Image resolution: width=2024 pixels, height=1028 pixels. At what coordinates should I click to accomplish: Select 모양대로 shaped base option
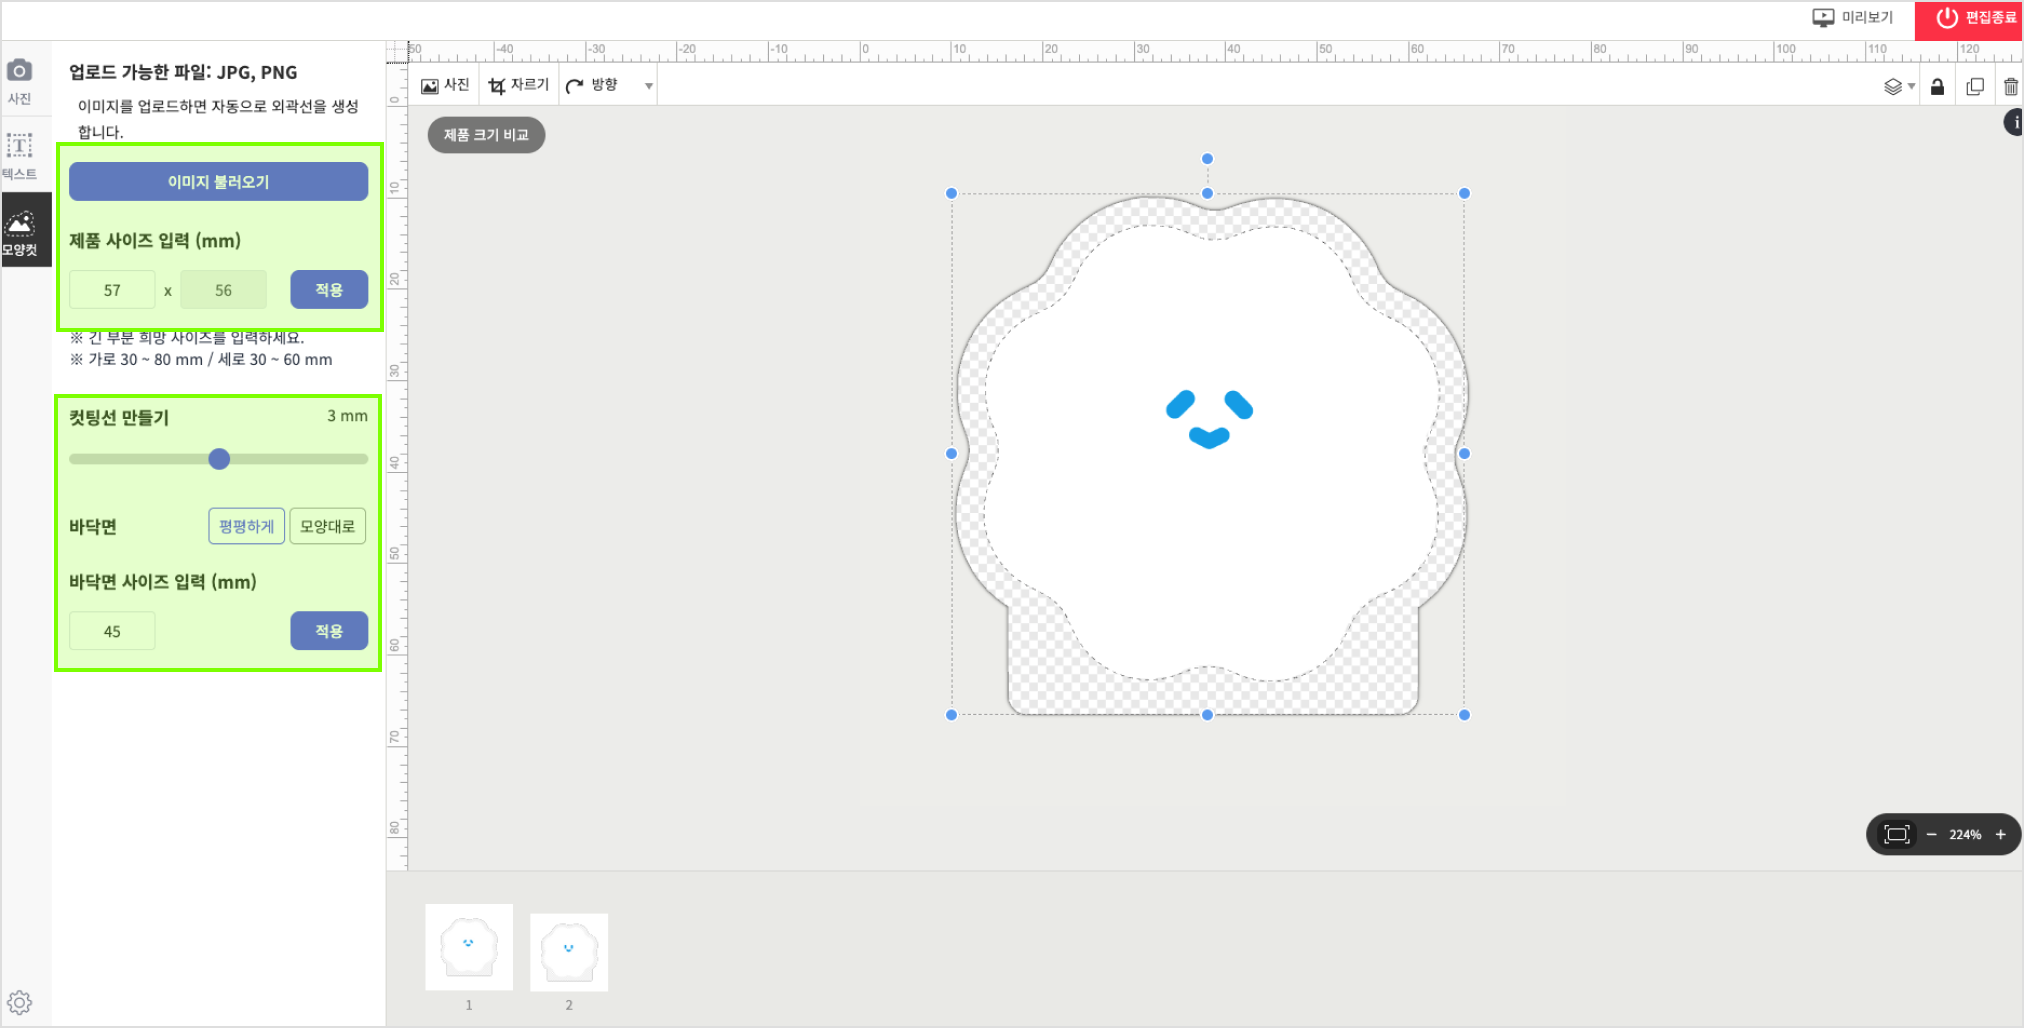pyautogui.click(x=327, y=526)
